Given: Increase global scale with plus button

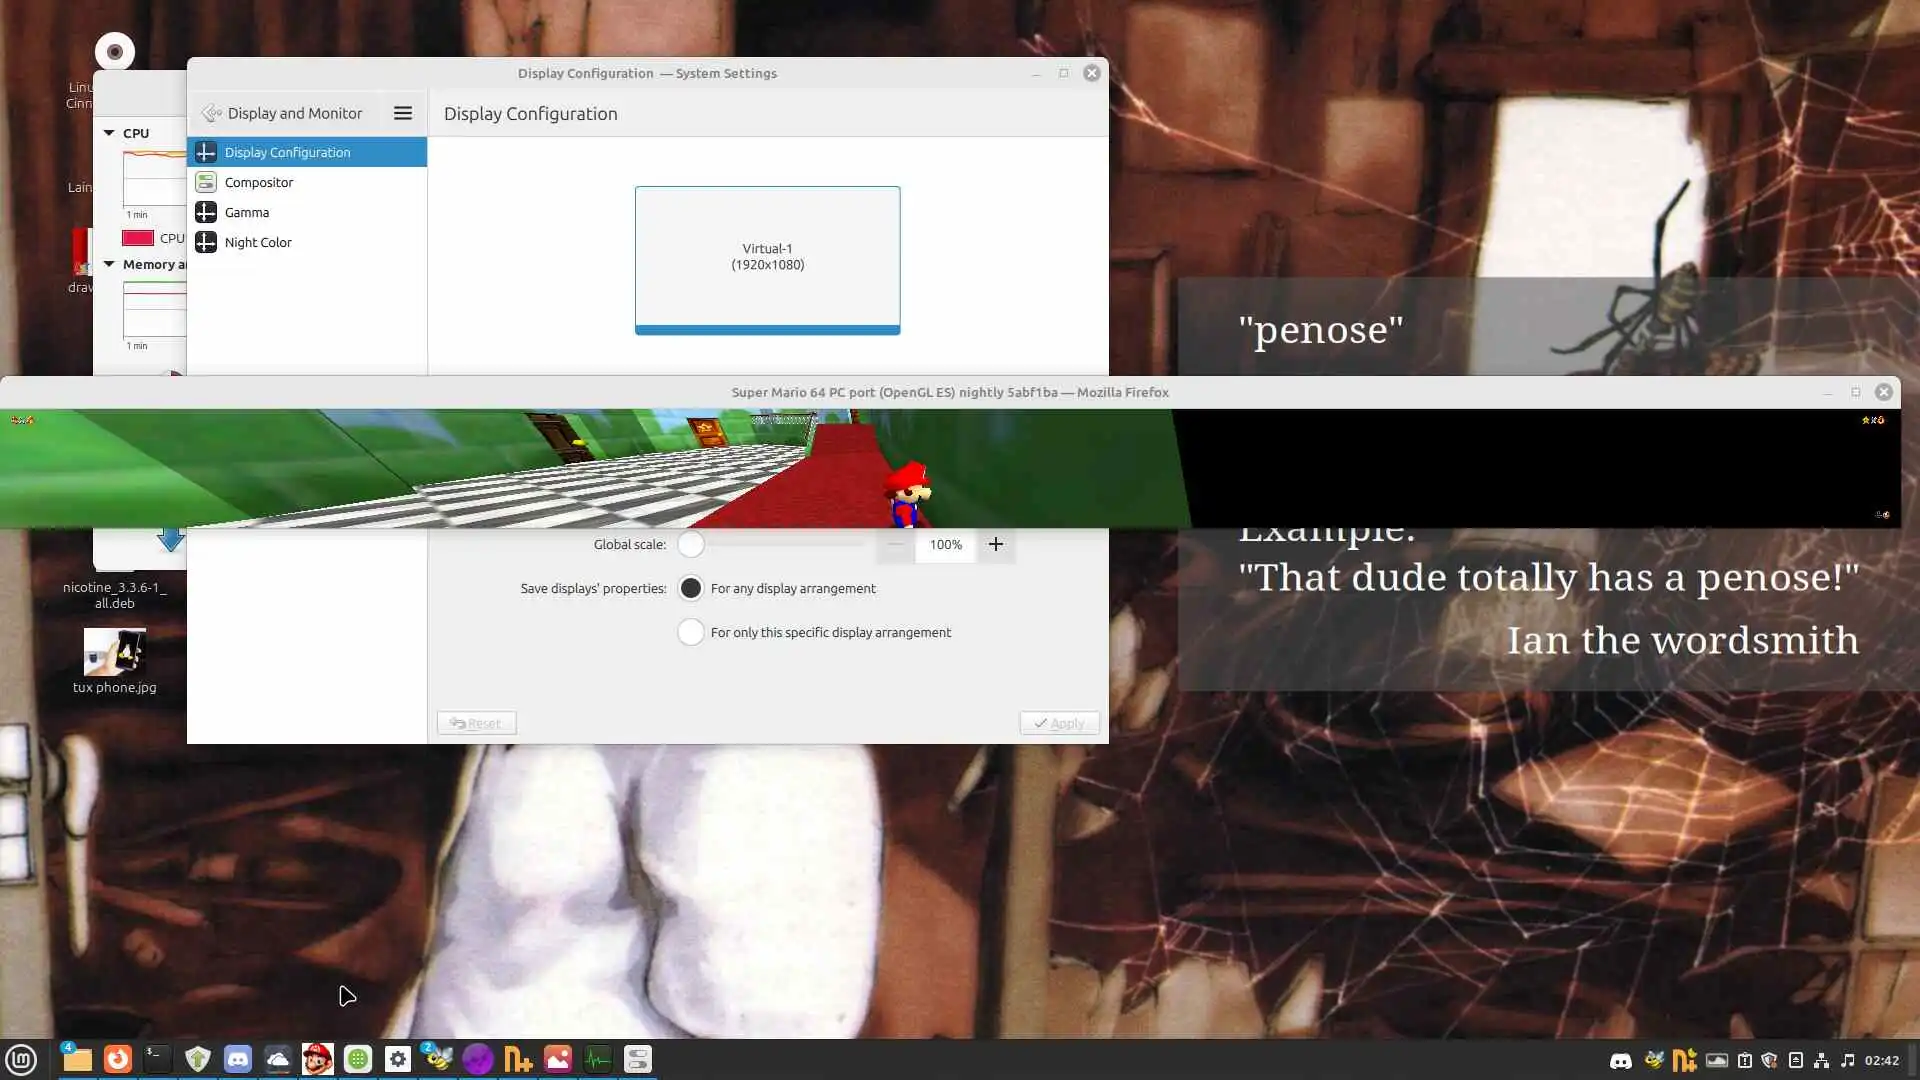Looking at the screenshot, I should [996, 544].
